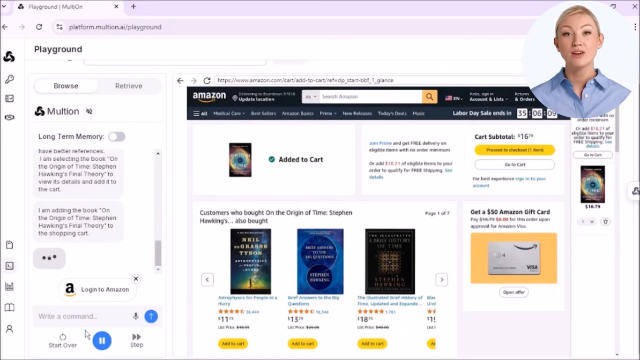This screenshot has height=360, width=640.
Task: Click embedded browser back arrow
Action: click(x=180, y=80)
